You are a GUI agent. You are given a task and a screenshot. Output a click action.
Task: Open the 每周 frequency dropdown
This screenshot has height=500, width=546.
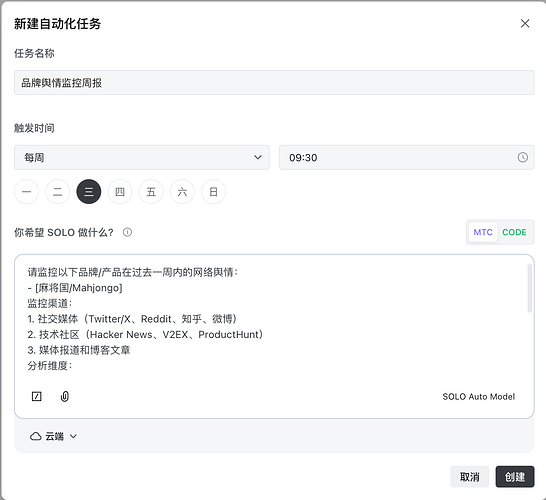142,157
